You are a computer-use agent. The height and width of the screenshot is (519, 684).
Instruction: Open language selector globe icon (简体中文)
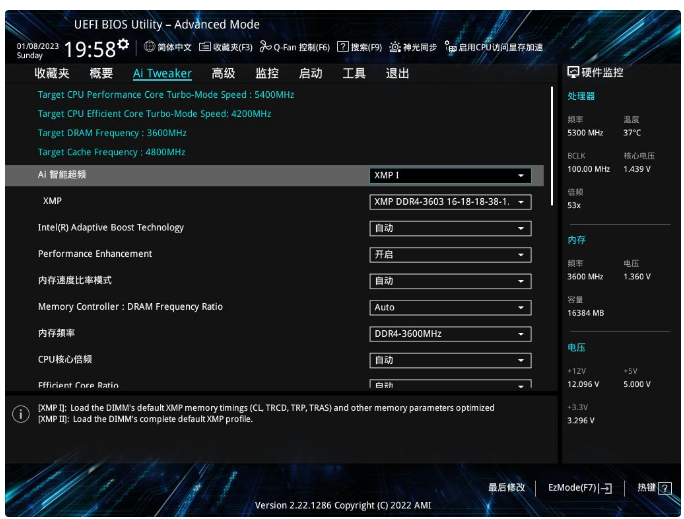(x=150, y=46)
